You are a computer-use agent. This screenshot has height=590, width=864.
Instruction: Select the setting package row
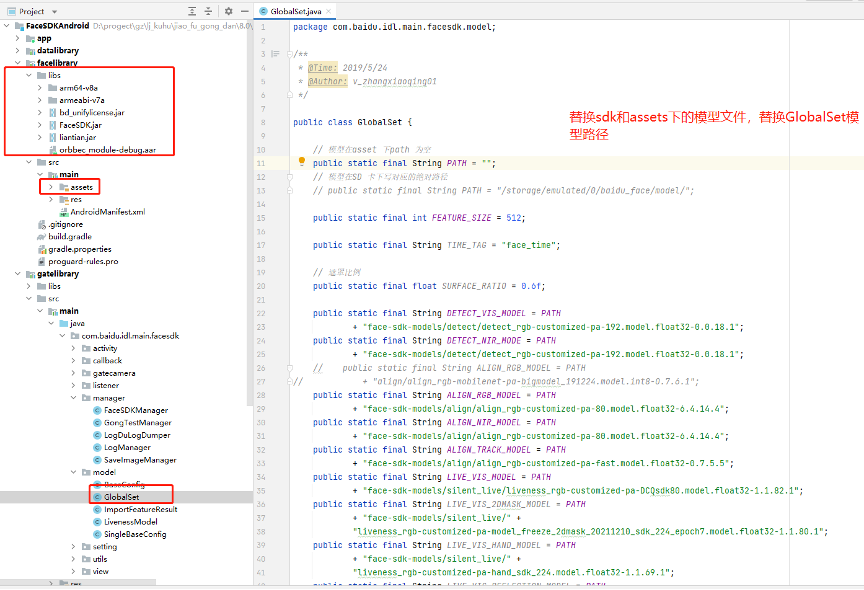coord(105,546)
